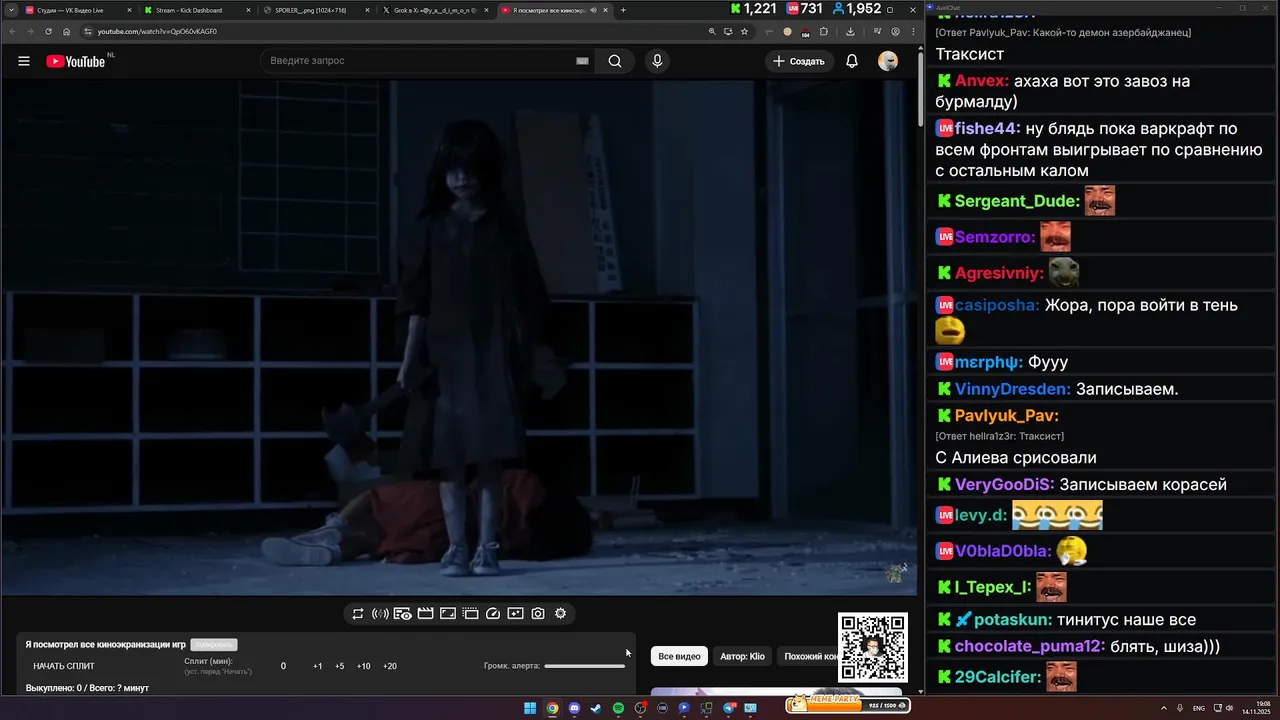Add +10 minutes to split
The height and width of the screenshot is (720, 1280).
[x=364, y=666]
